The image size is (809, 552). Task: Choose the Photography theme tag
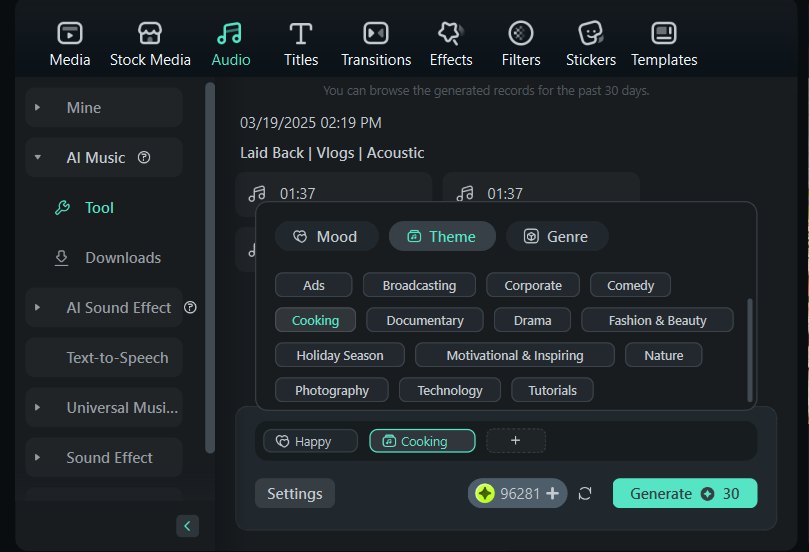[332, 391]
